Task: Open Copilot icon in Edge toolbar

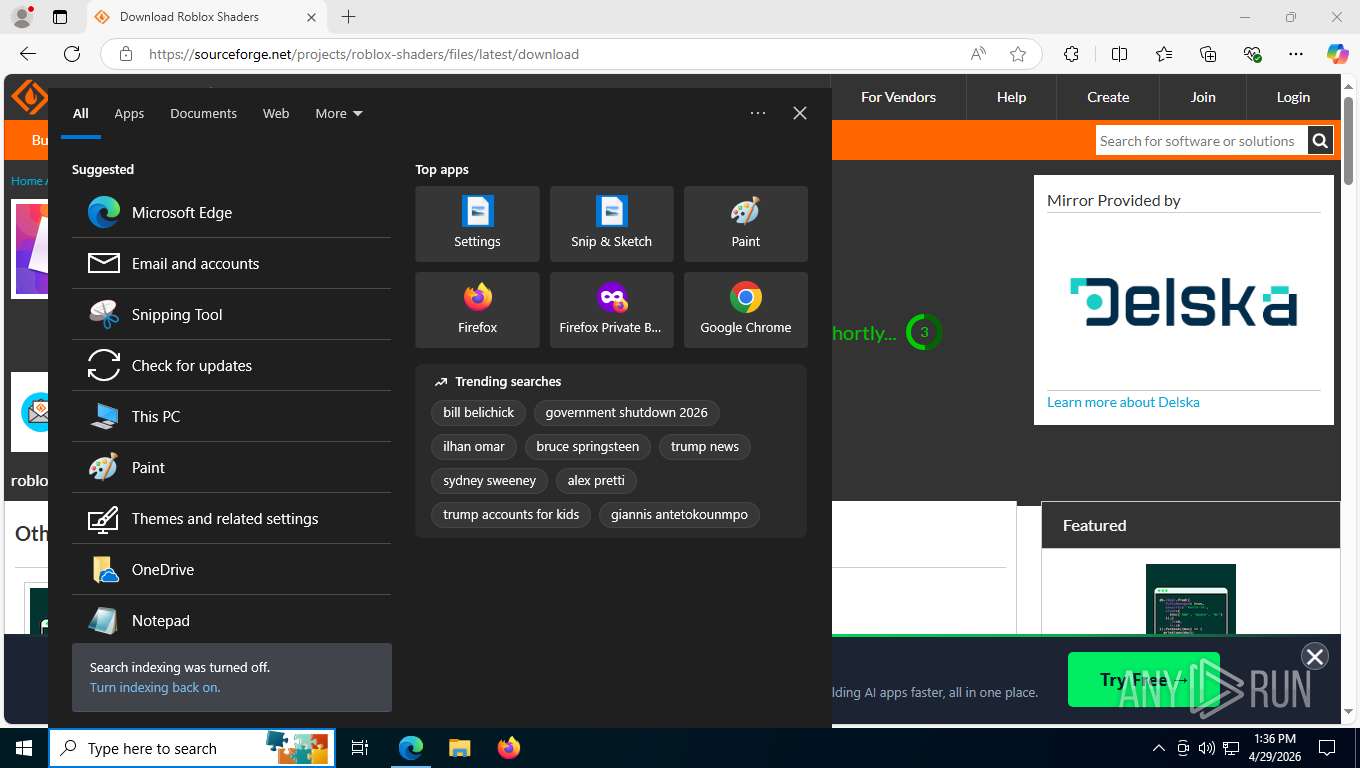Action: tap(1337, 54)
